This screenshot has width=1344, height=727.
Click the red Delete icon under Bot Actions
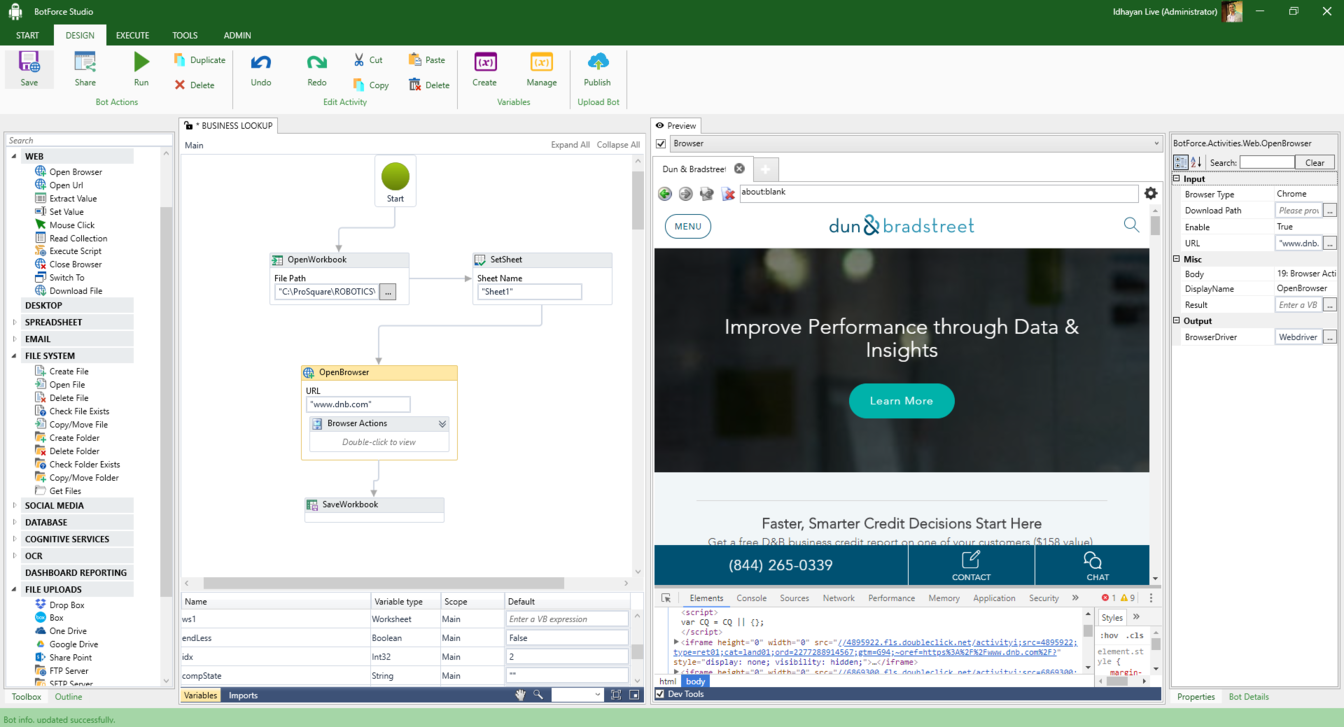click(194, 85)
